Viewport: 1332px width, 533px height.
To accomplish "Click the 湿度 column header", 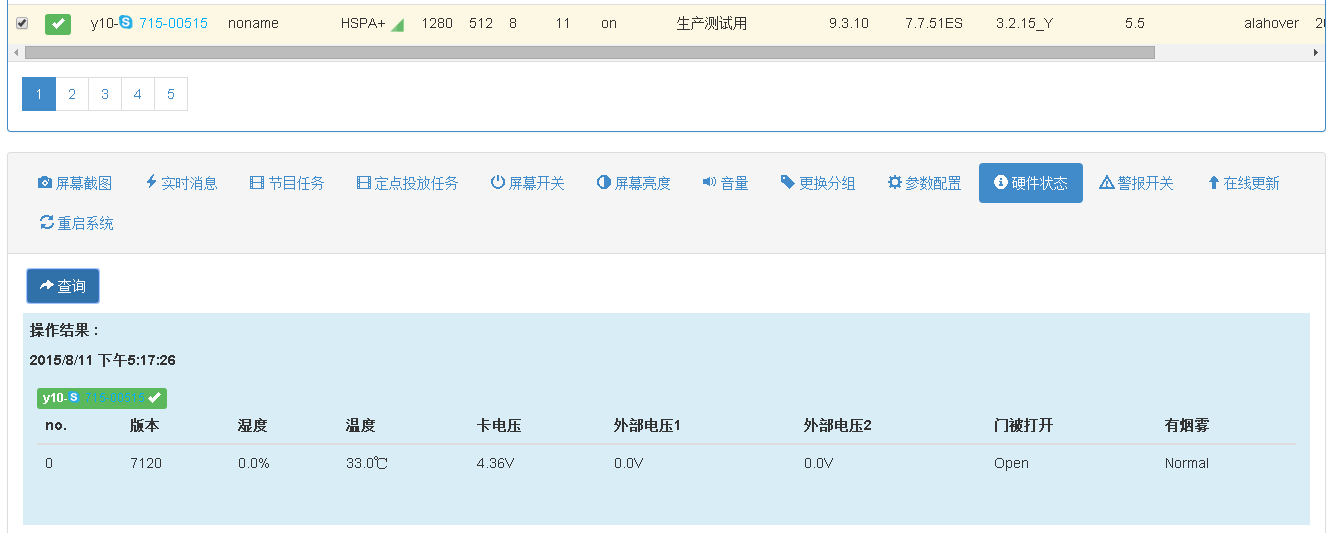I will (252, 426).
